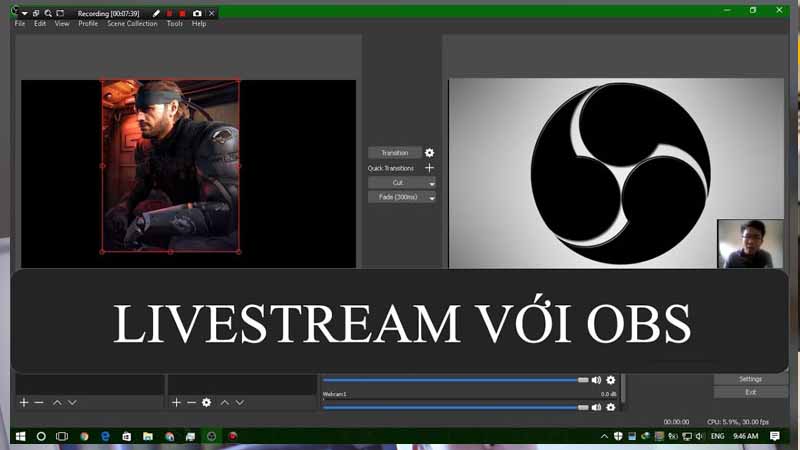
Task: Select the rectangle capture-area icon
Action: point(60,13)
